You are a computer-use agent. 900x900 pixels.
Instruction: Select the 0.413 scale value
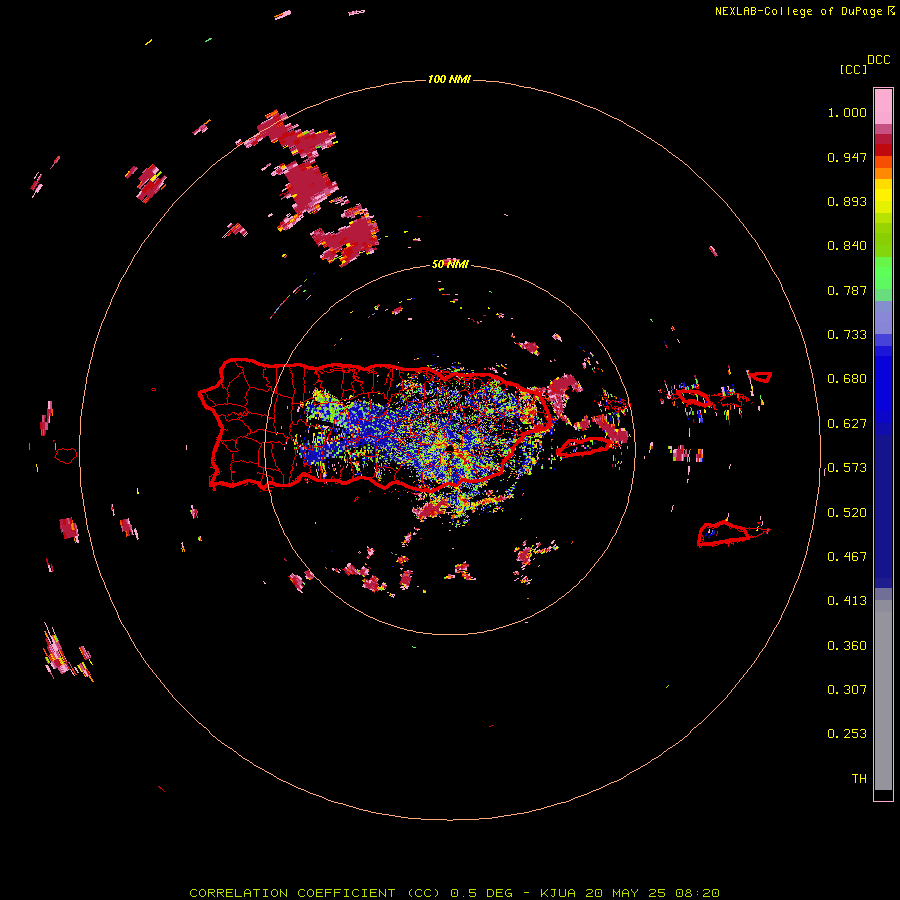[x=847, y=601]
